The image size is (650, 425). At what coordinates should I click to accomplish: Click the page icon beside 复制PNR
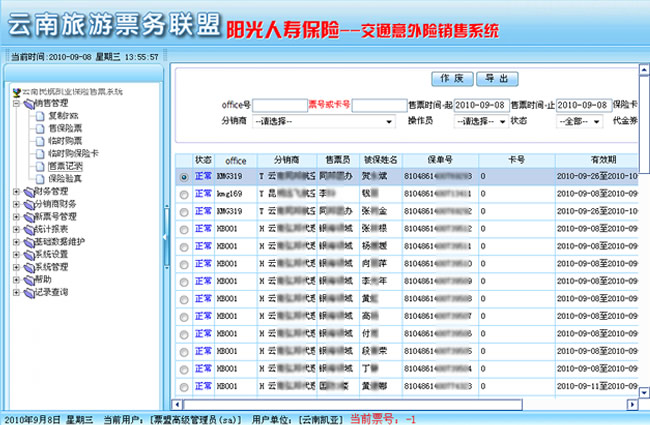tap(40, 116)
